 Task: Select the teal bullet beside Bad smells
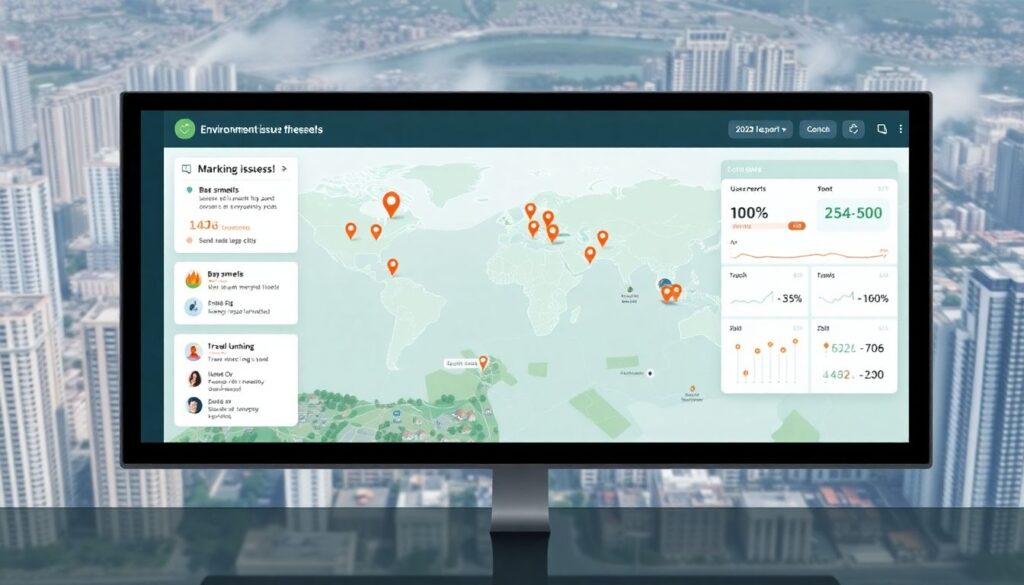pos(186,189)
